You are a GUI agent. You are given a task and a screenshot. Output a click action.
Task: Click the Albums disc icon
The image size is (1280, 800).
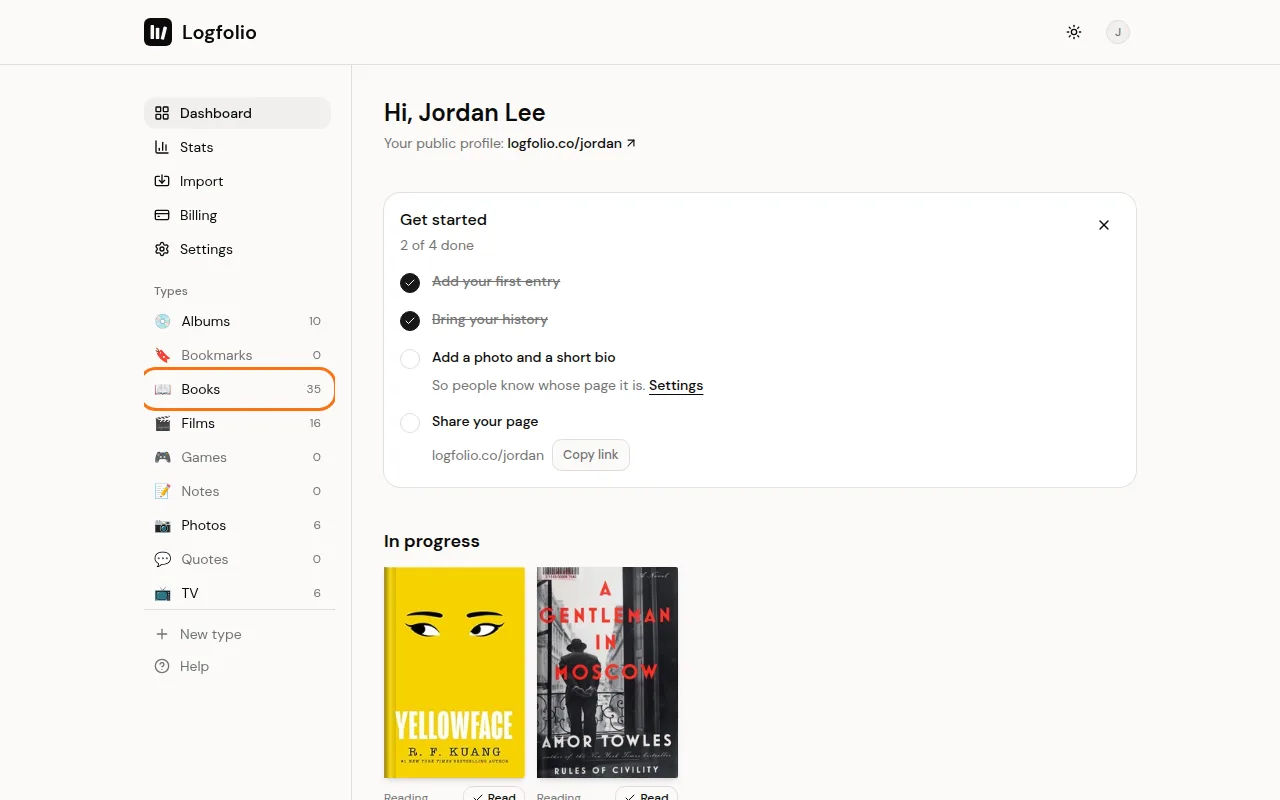pyautogui.click(x=162, y=321)
